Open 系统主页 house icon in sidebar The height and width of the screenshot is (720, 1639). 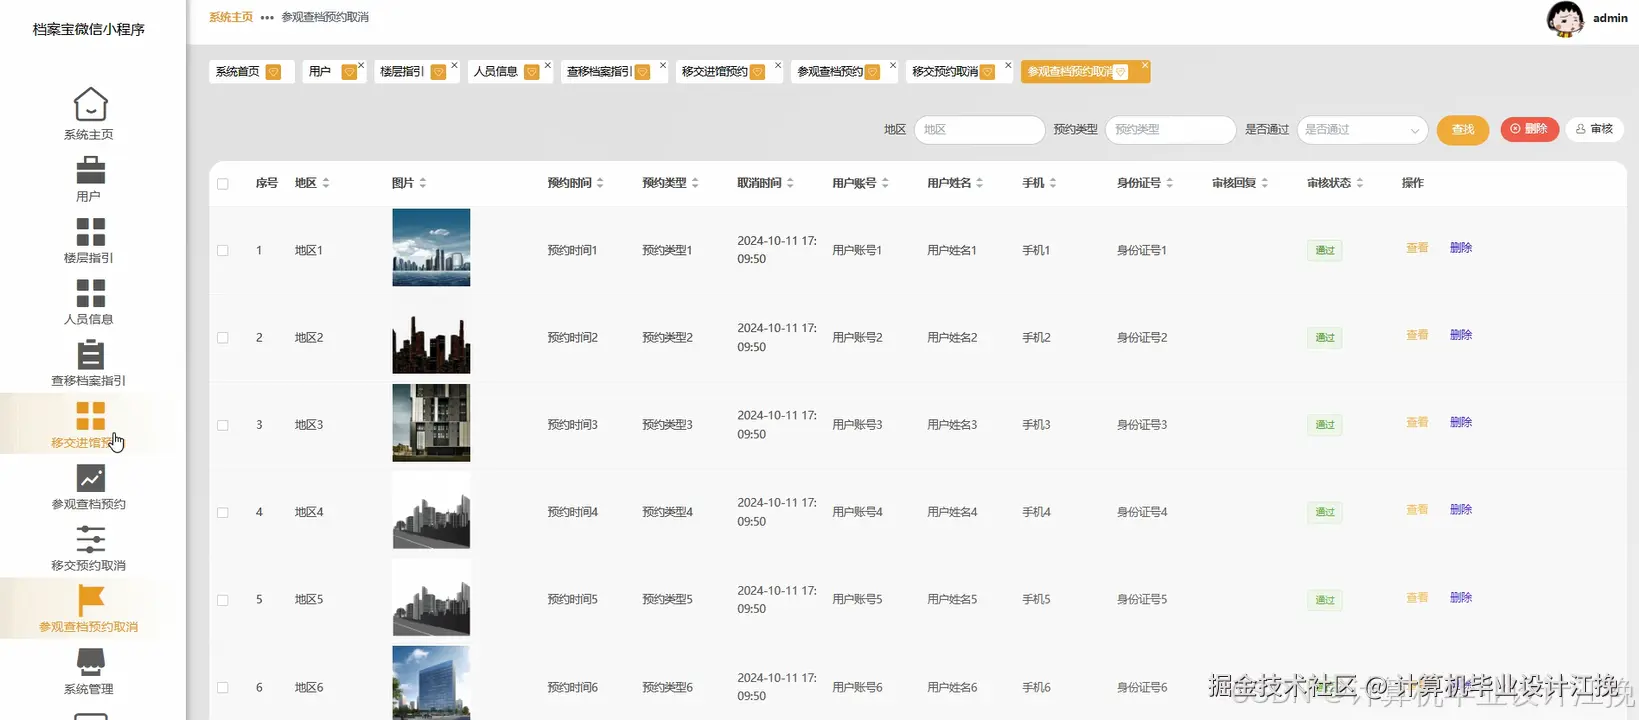[x=90, y=105]
